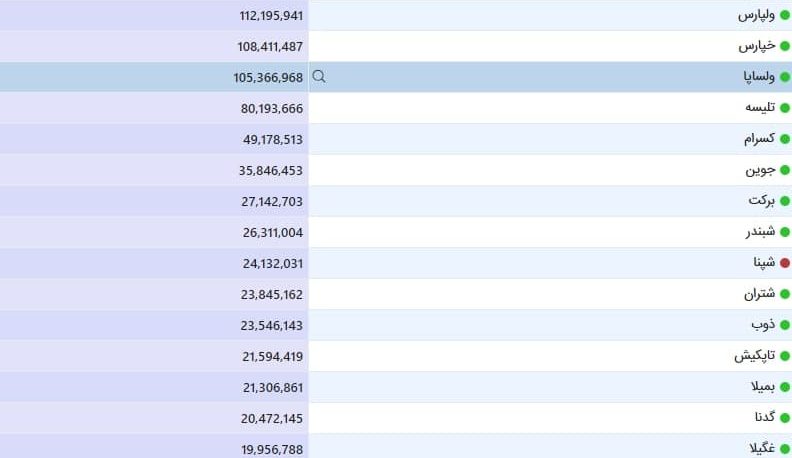Click the green status dot beside غگیلا
Image resolution: width=792 pixels, height=458 pixels.
(785, 449)
